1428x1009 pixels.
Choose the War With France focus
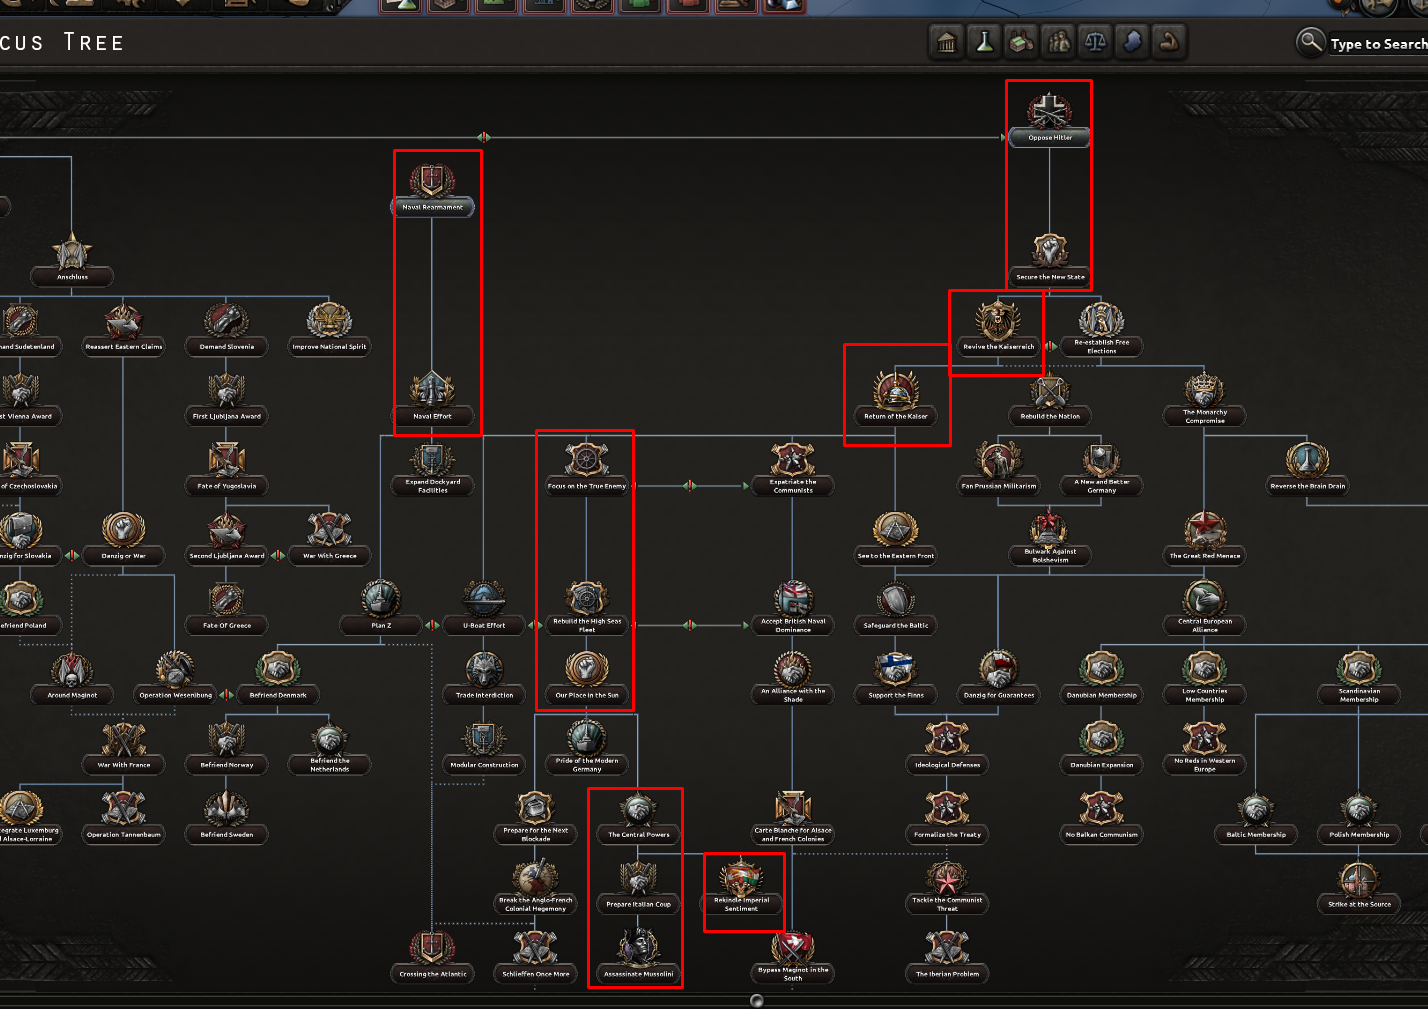click(124, 747)
